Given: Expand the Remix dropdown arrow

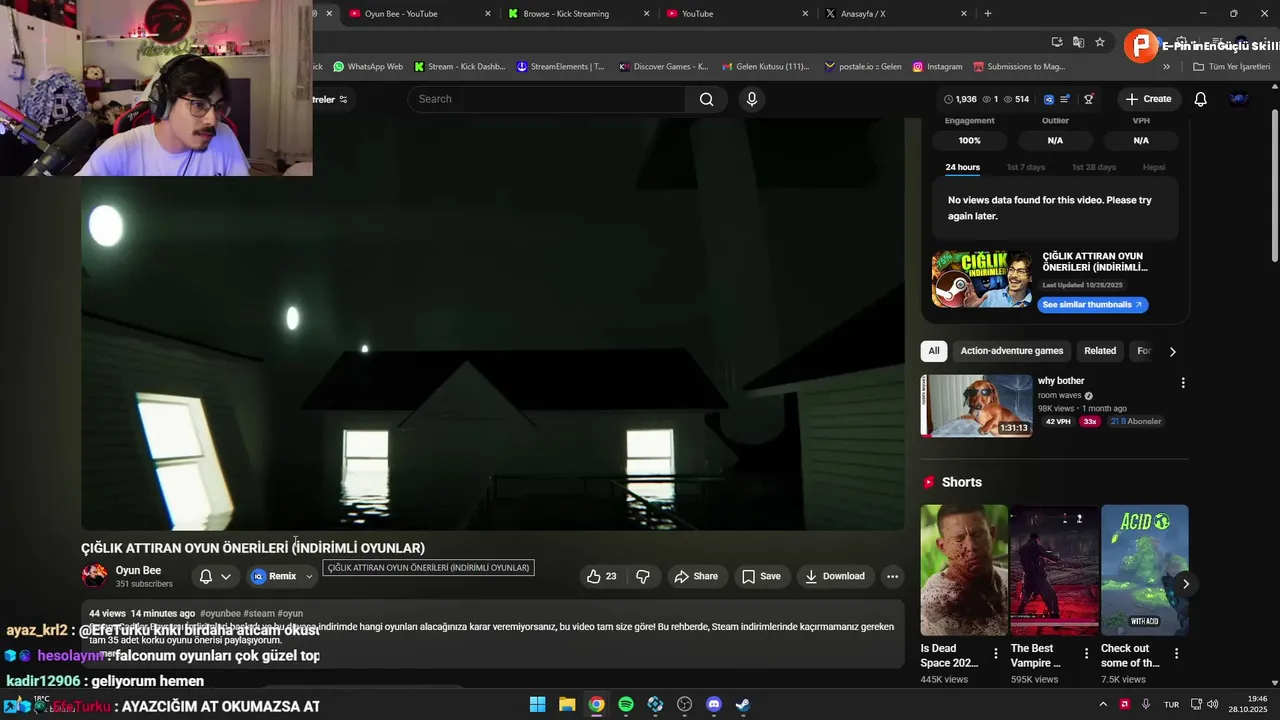Looking at the screenshot, I should (x=309, y=576).
